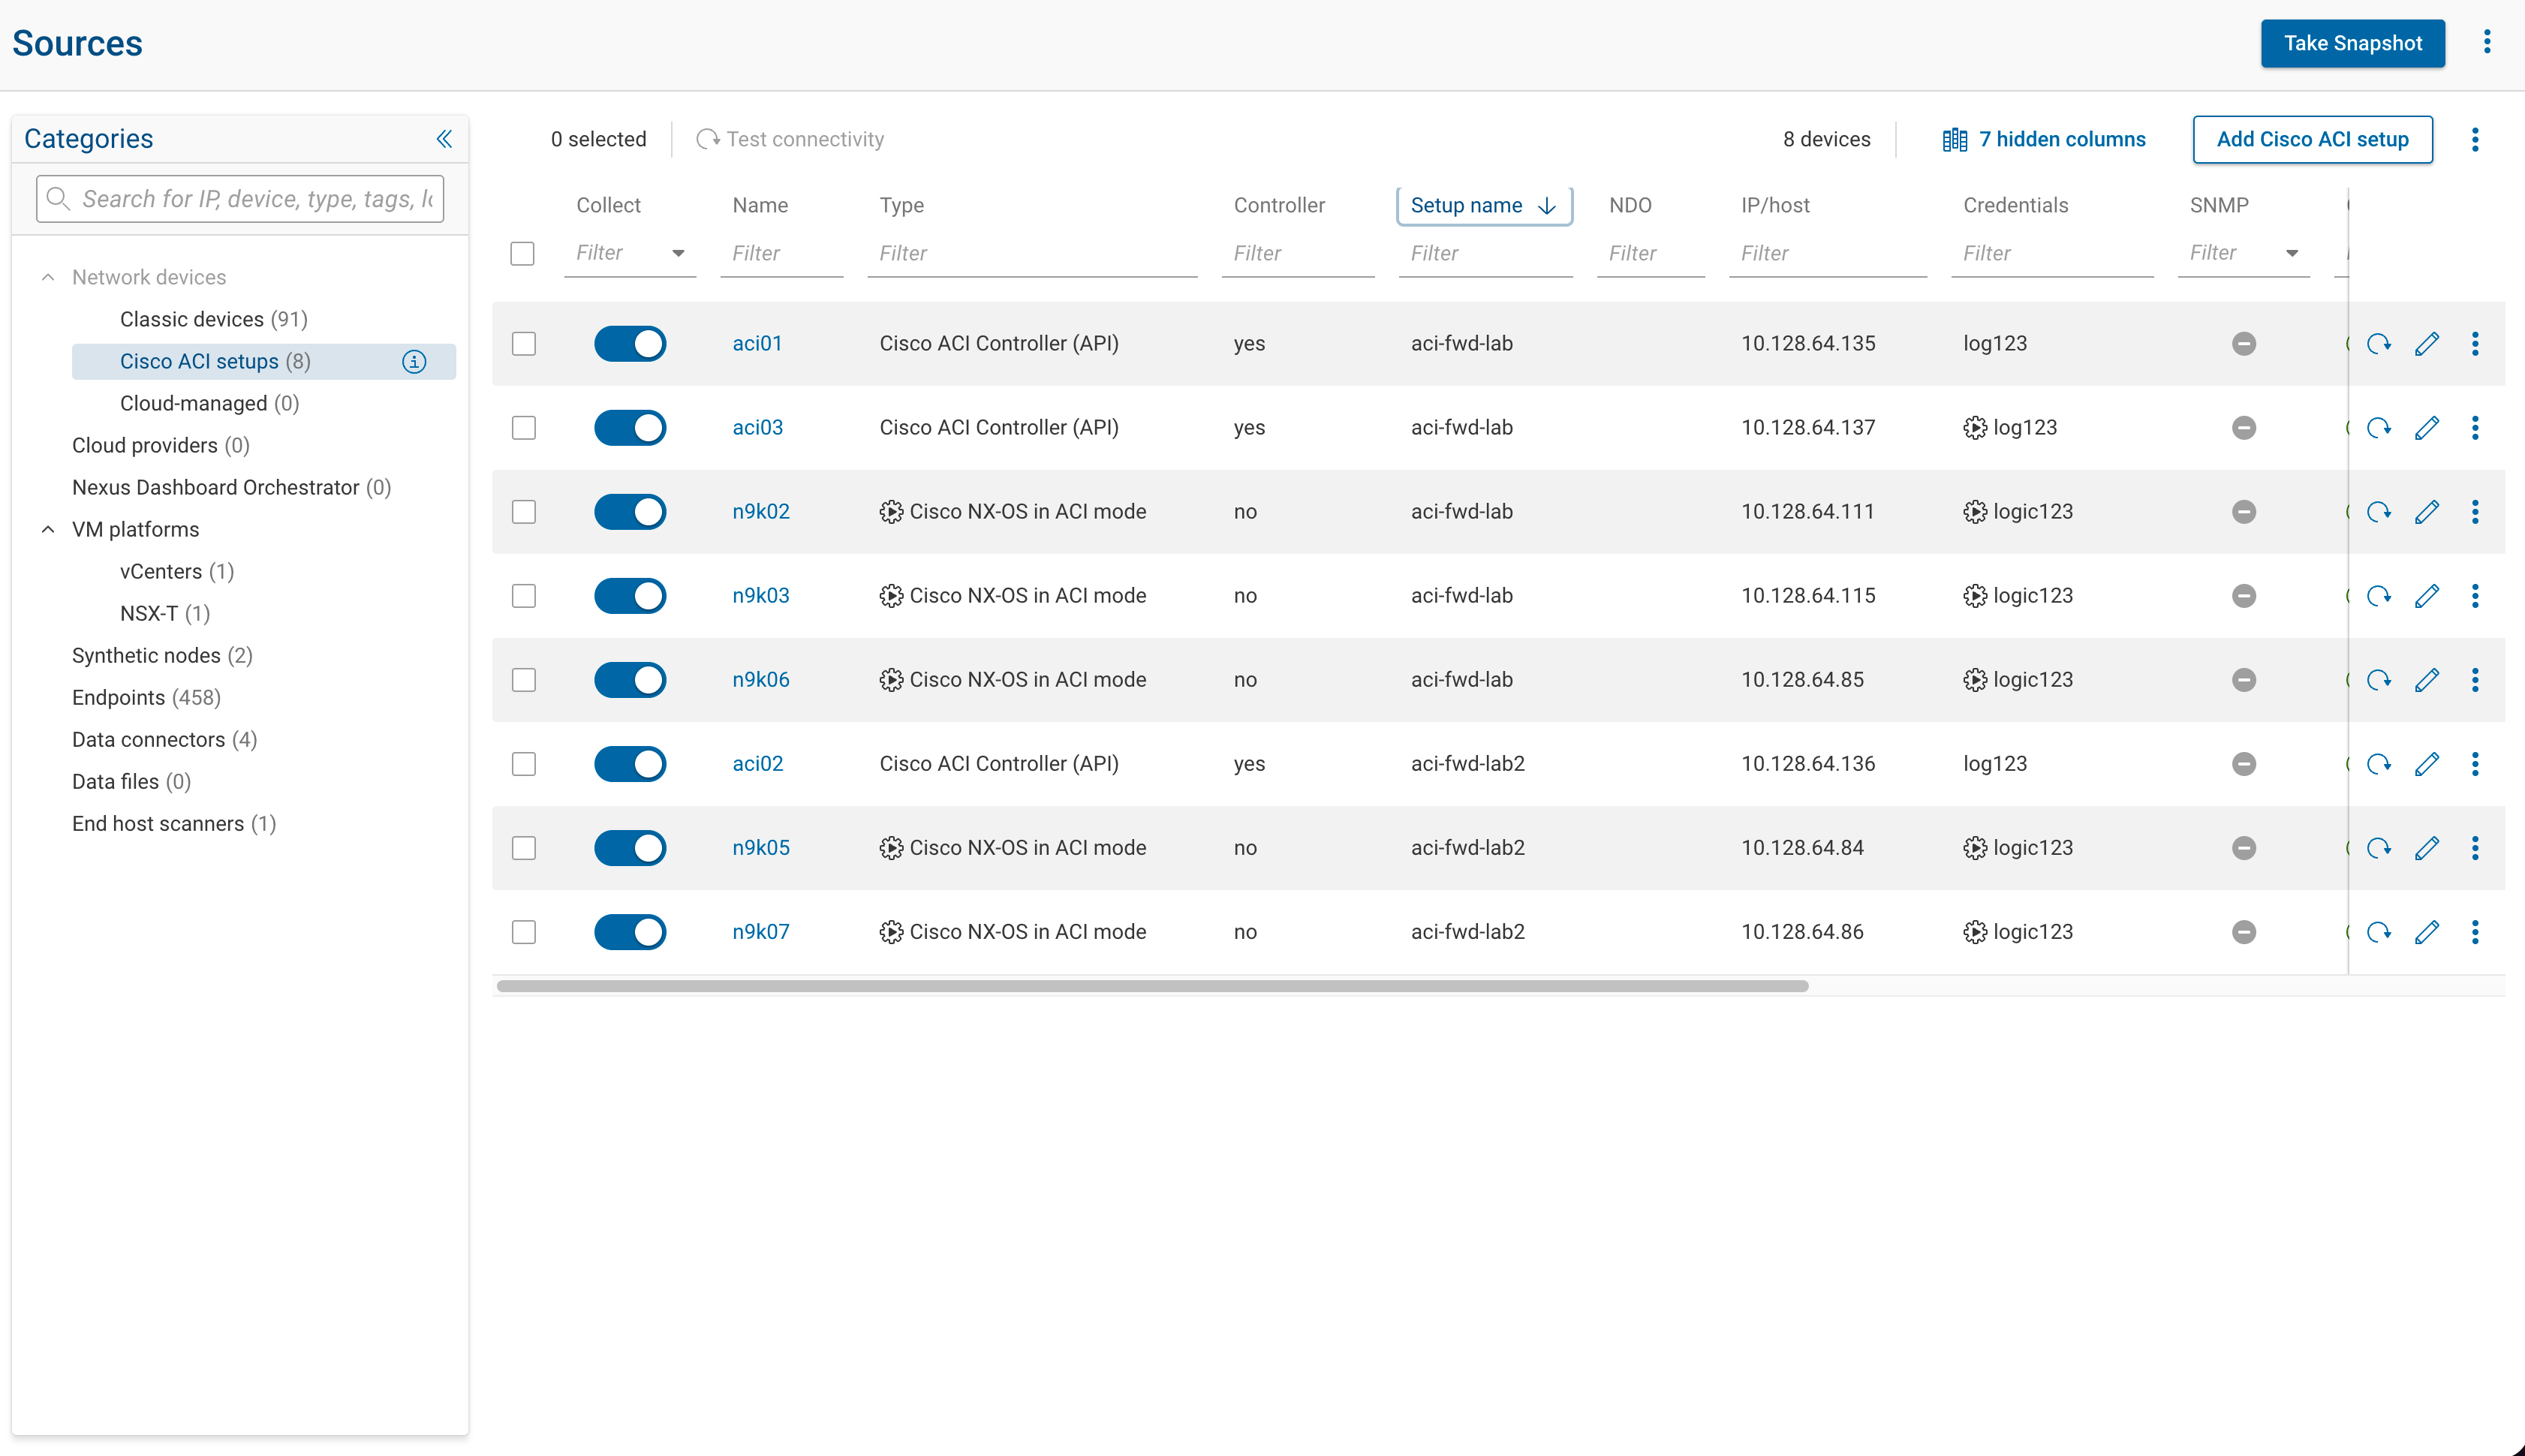Open the Collect filter dropdown
The image size is (2525, 1456).
point(630,253)
